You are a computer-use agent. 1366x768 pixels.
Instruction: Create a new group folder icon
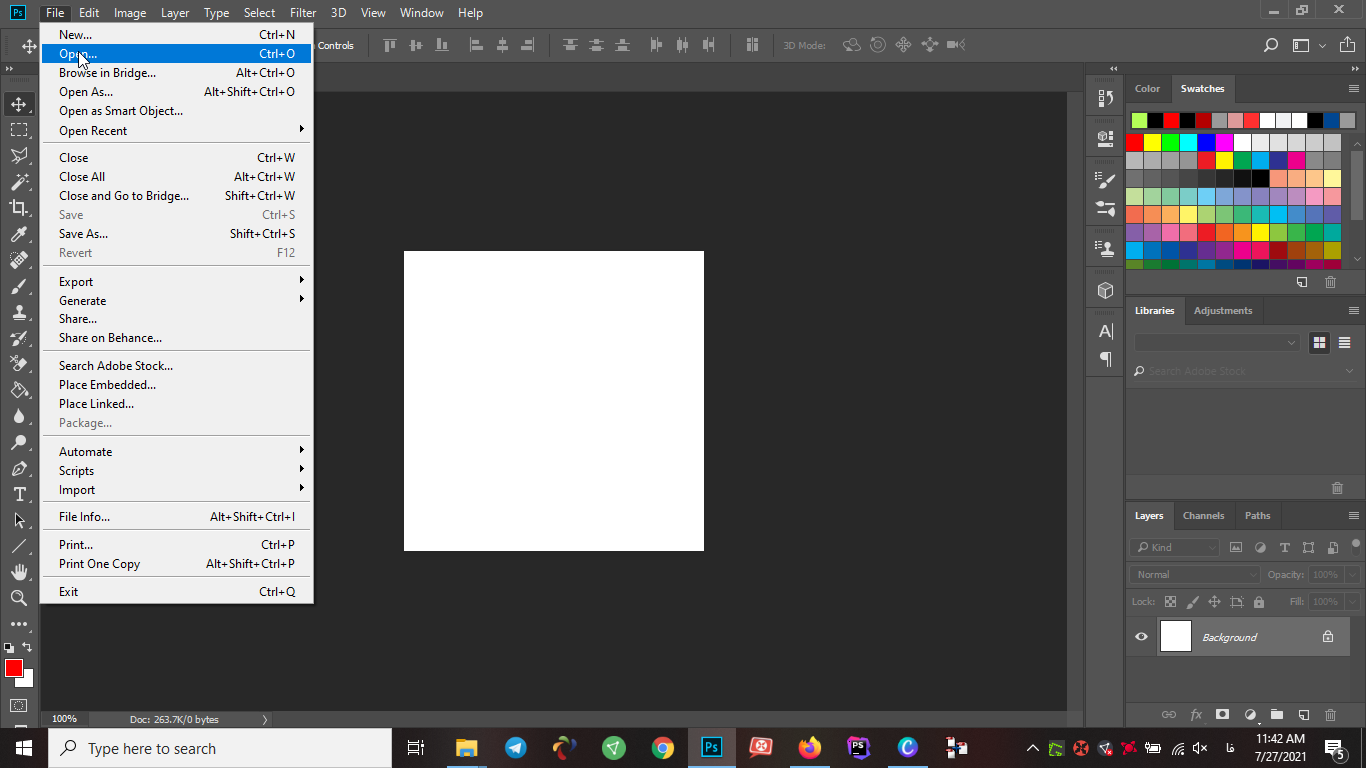click(x=1277, y=715)
